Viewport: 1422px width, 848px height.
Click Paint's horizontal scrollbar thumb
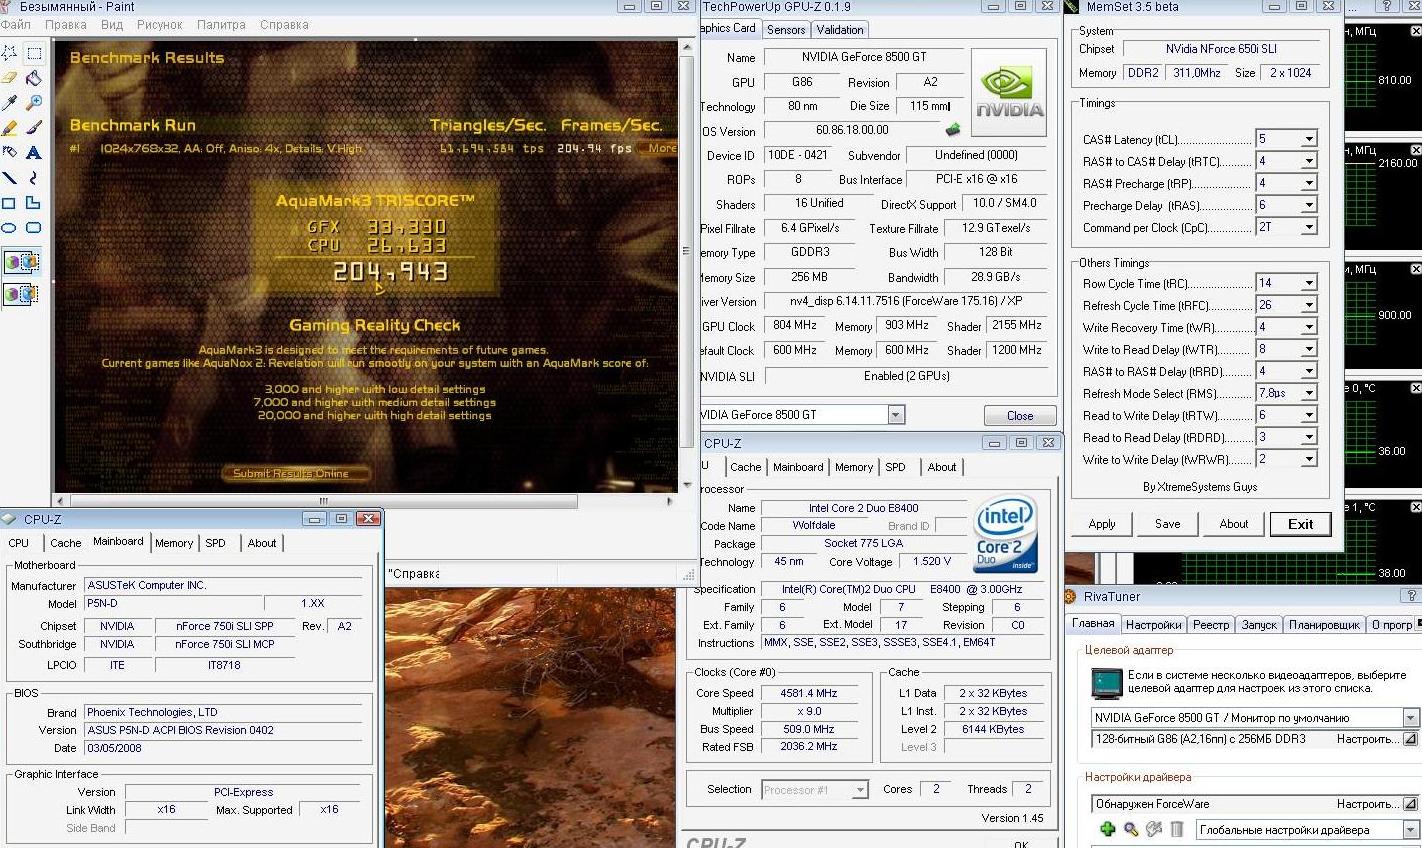click(322, 500)
